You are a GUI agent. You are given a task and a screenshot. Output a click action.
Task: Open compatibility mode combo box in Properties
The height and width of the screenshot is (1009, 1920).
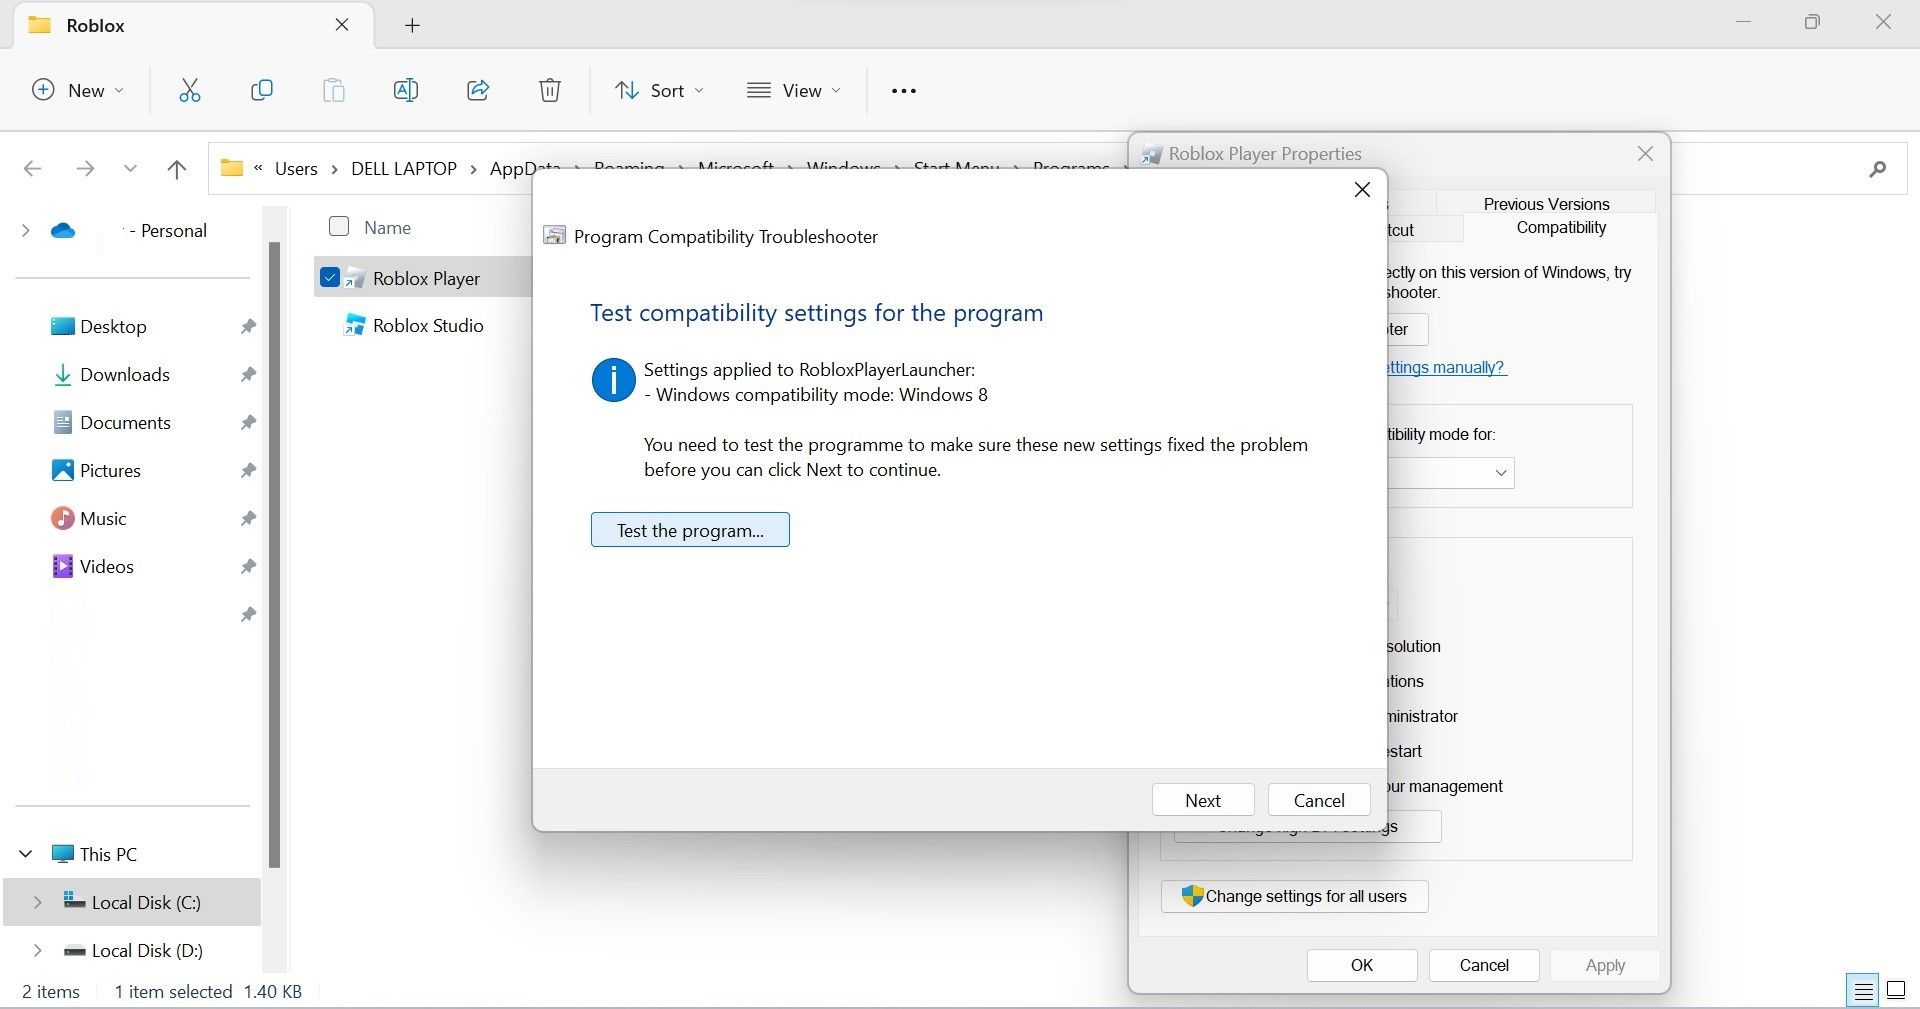[x=1451, y=472]
